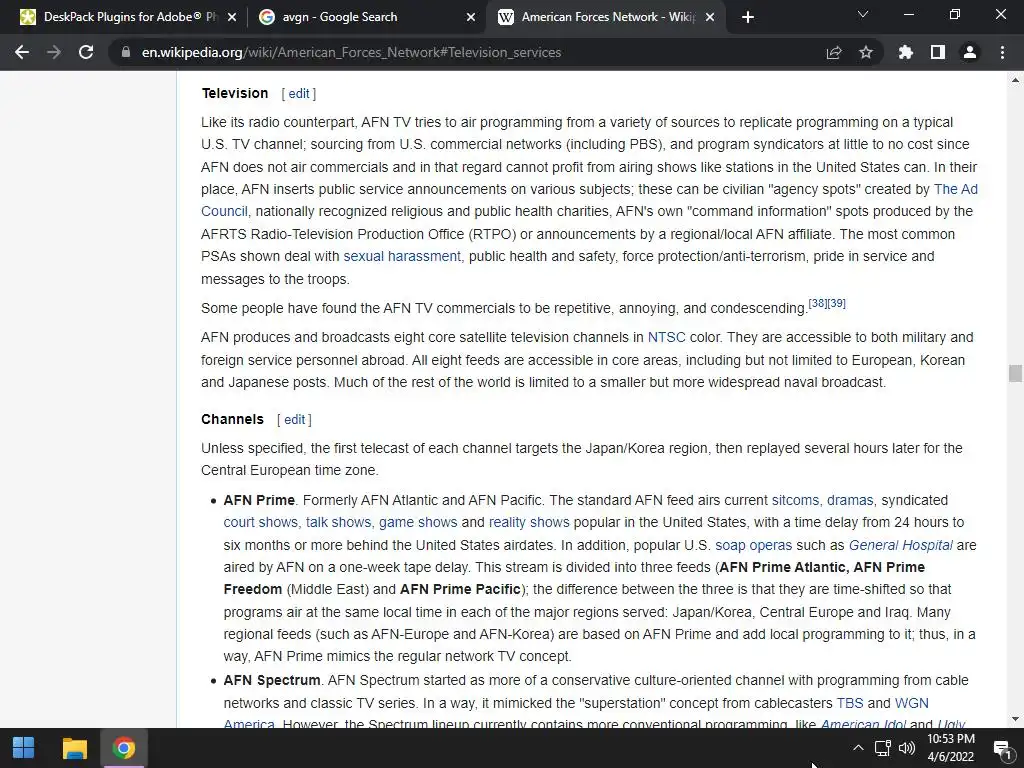Click the Television section heading
1024x768 pixels.
tap(234, 93)
